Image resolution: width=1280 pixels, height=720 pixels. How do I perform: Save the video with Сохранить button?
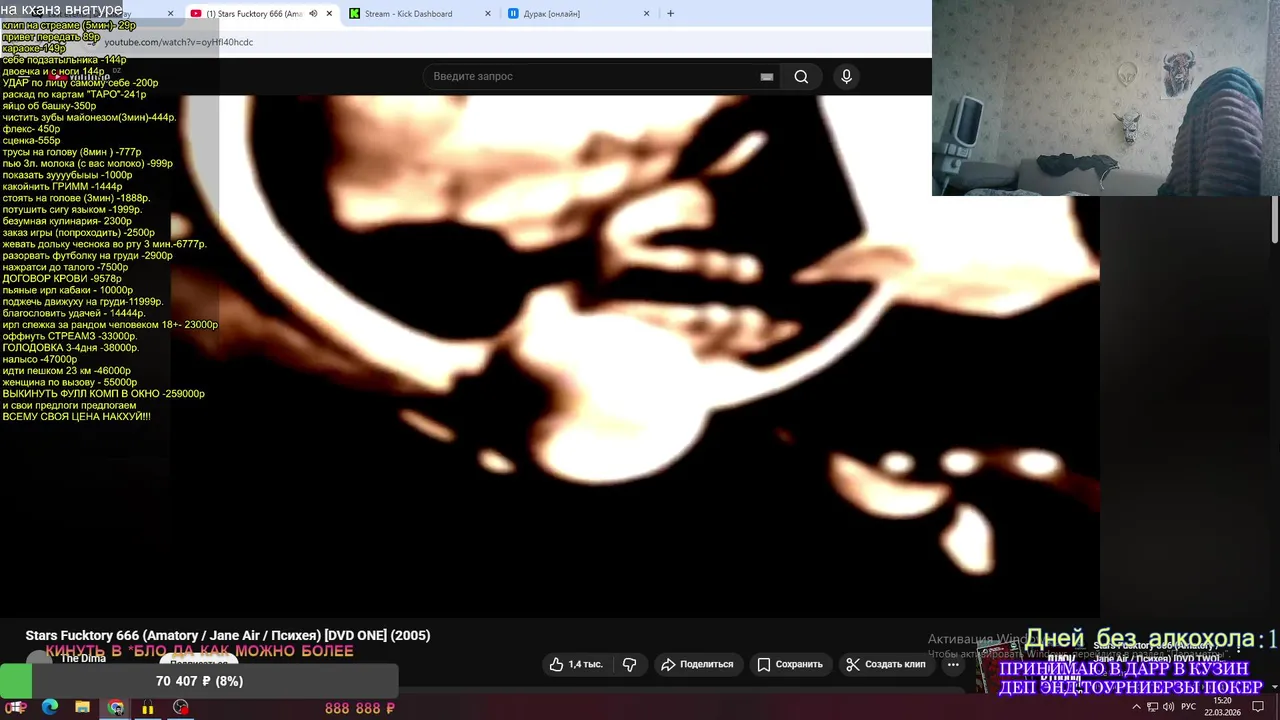pos(790,664)
